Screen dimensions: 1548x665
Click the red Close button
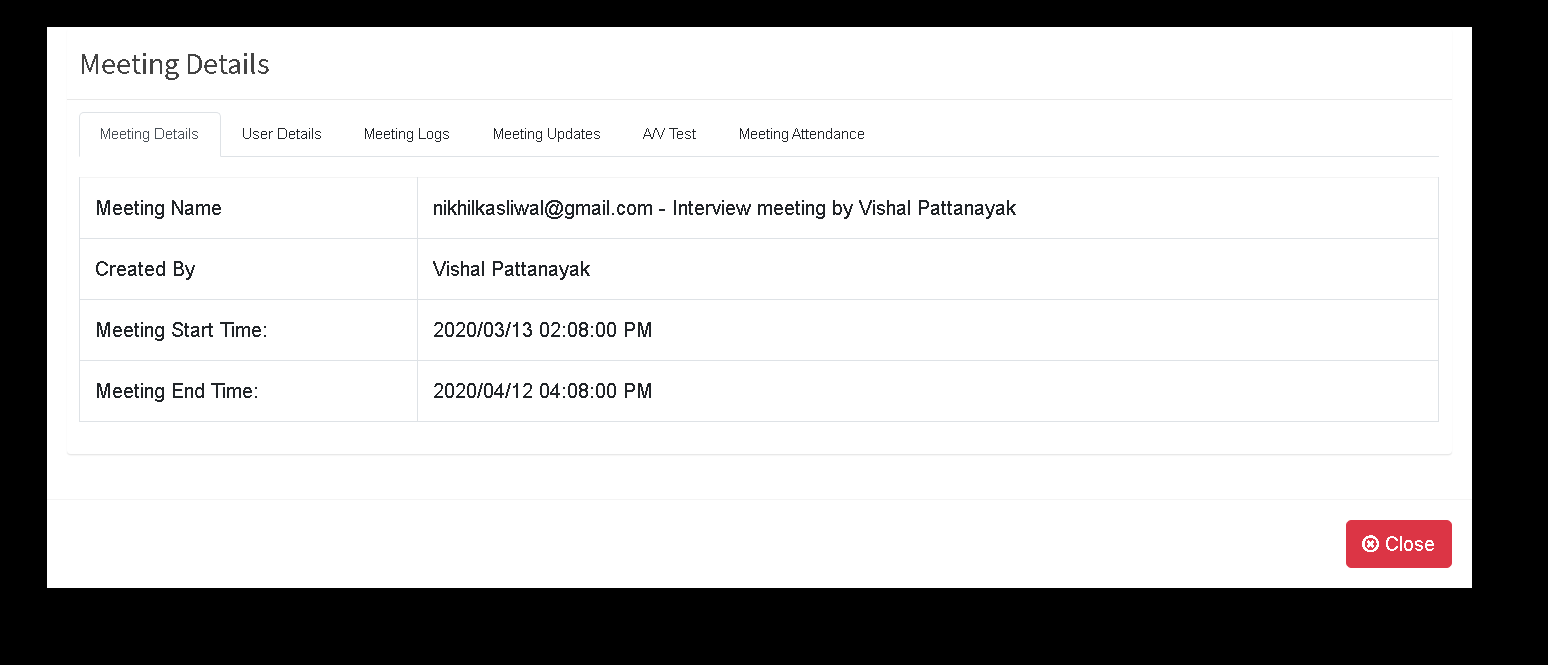point(1398,544)
